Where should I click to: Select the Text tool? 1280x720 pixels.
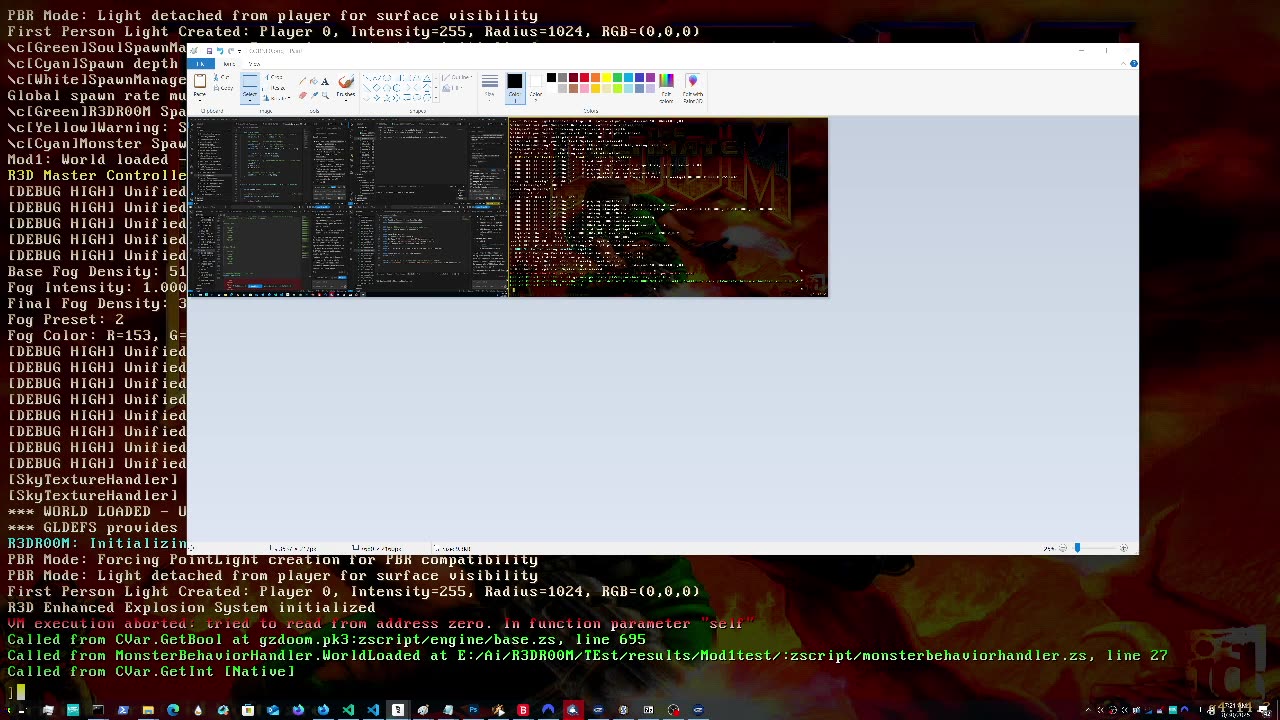(x=325, y=81)
